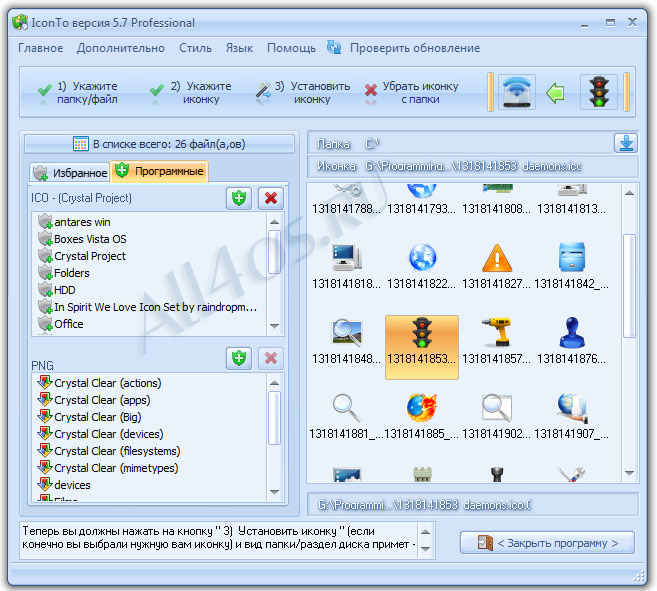Click the Закрыть программу button
Screen dimensions: 657x591
(x=547, y=543)
